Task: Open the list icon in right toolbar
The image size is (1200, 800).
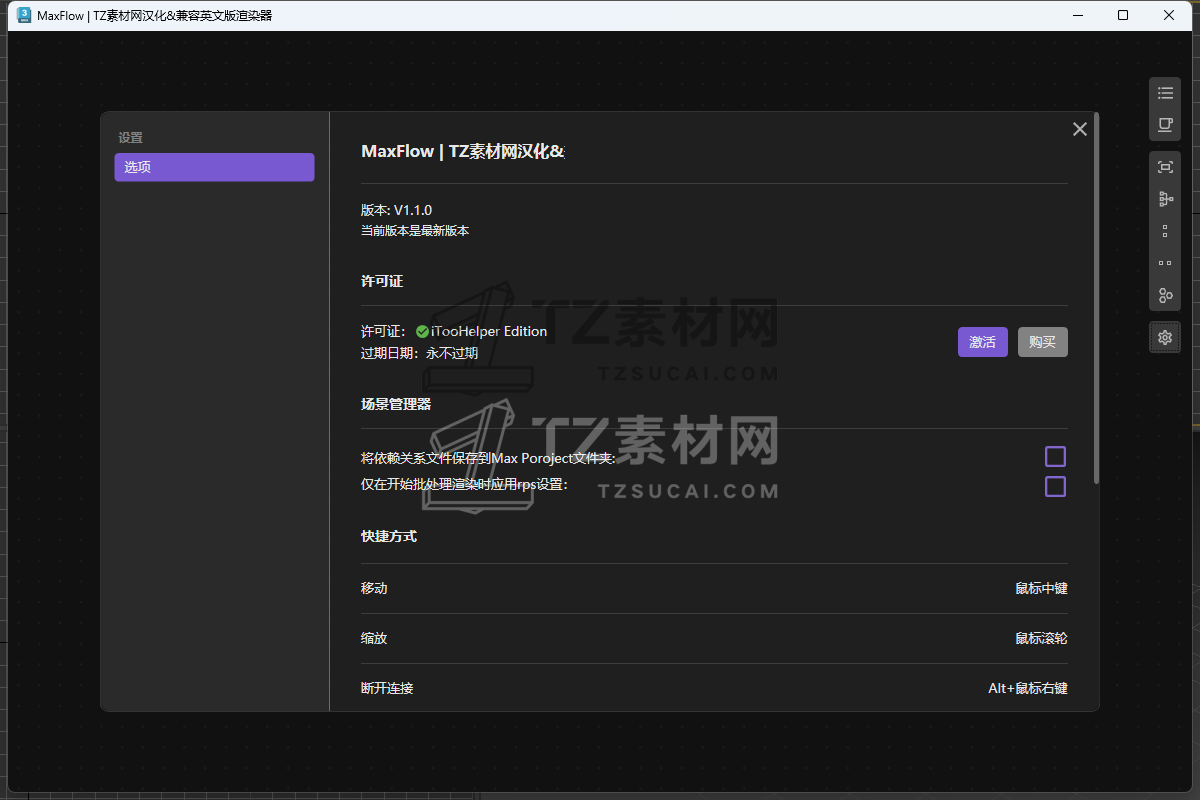Action: 1165,93
